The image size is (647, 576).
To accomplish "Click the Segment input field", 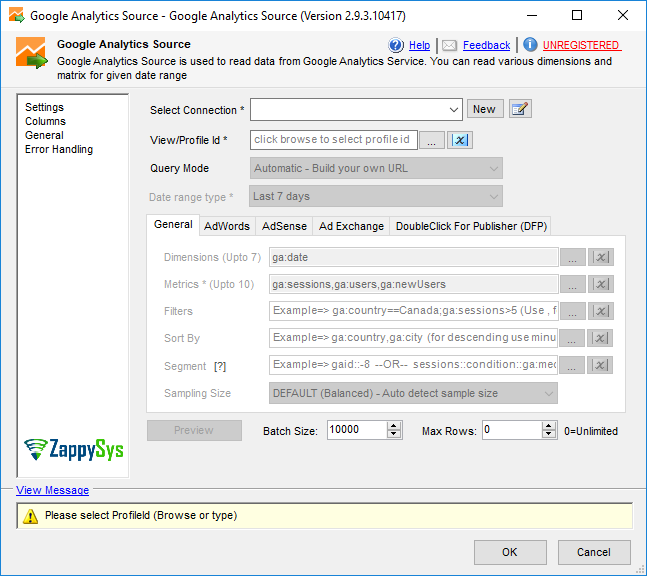I will pyautogui.click(x=413, y=365).
